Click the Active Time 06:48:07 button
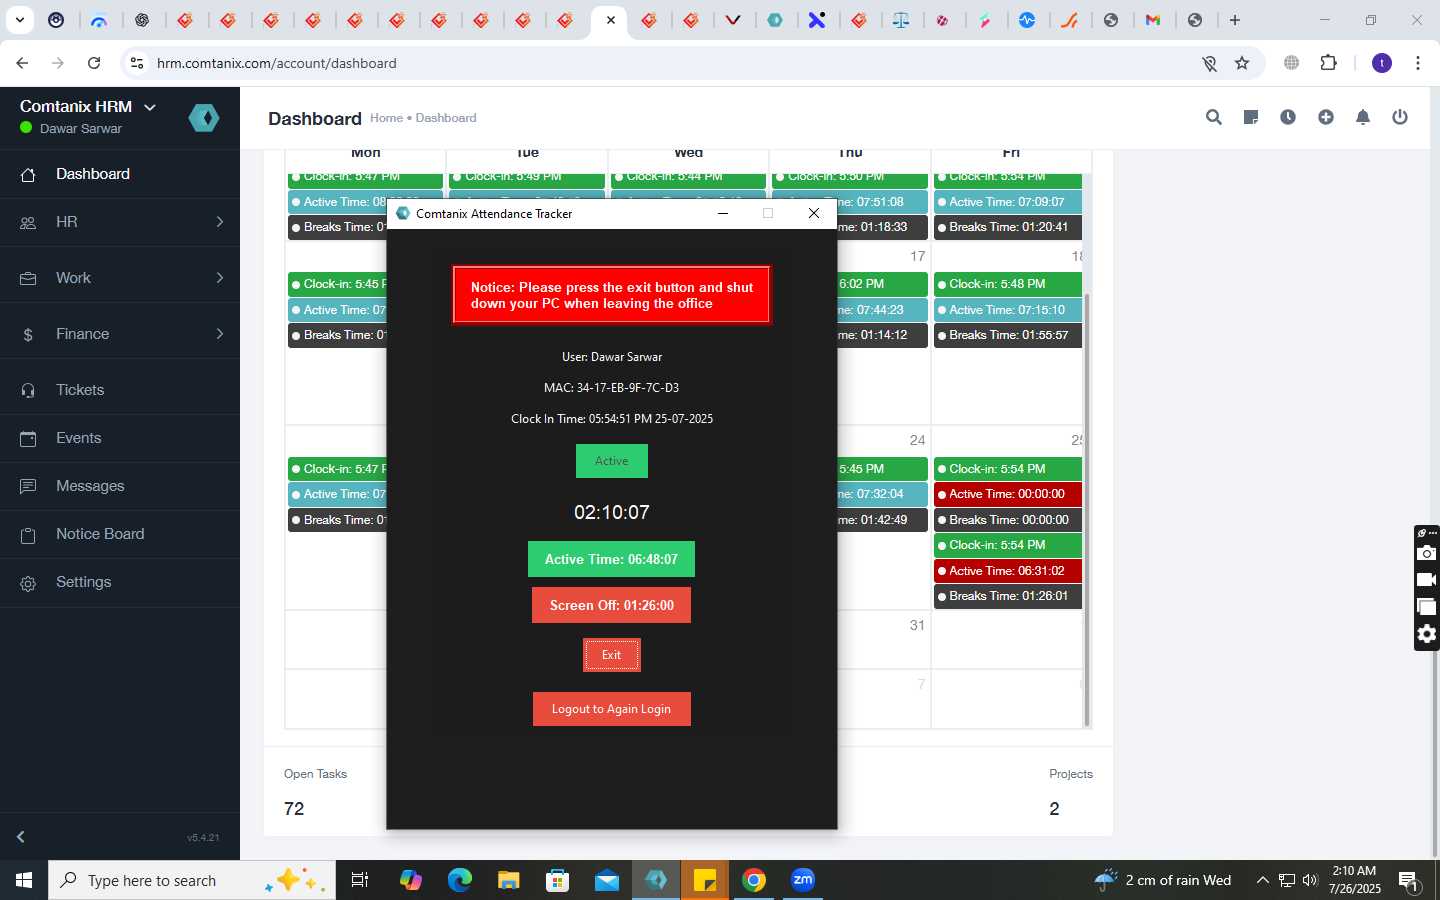The height and width of the screenshot is (900, 1440). (x=611, y=559)
